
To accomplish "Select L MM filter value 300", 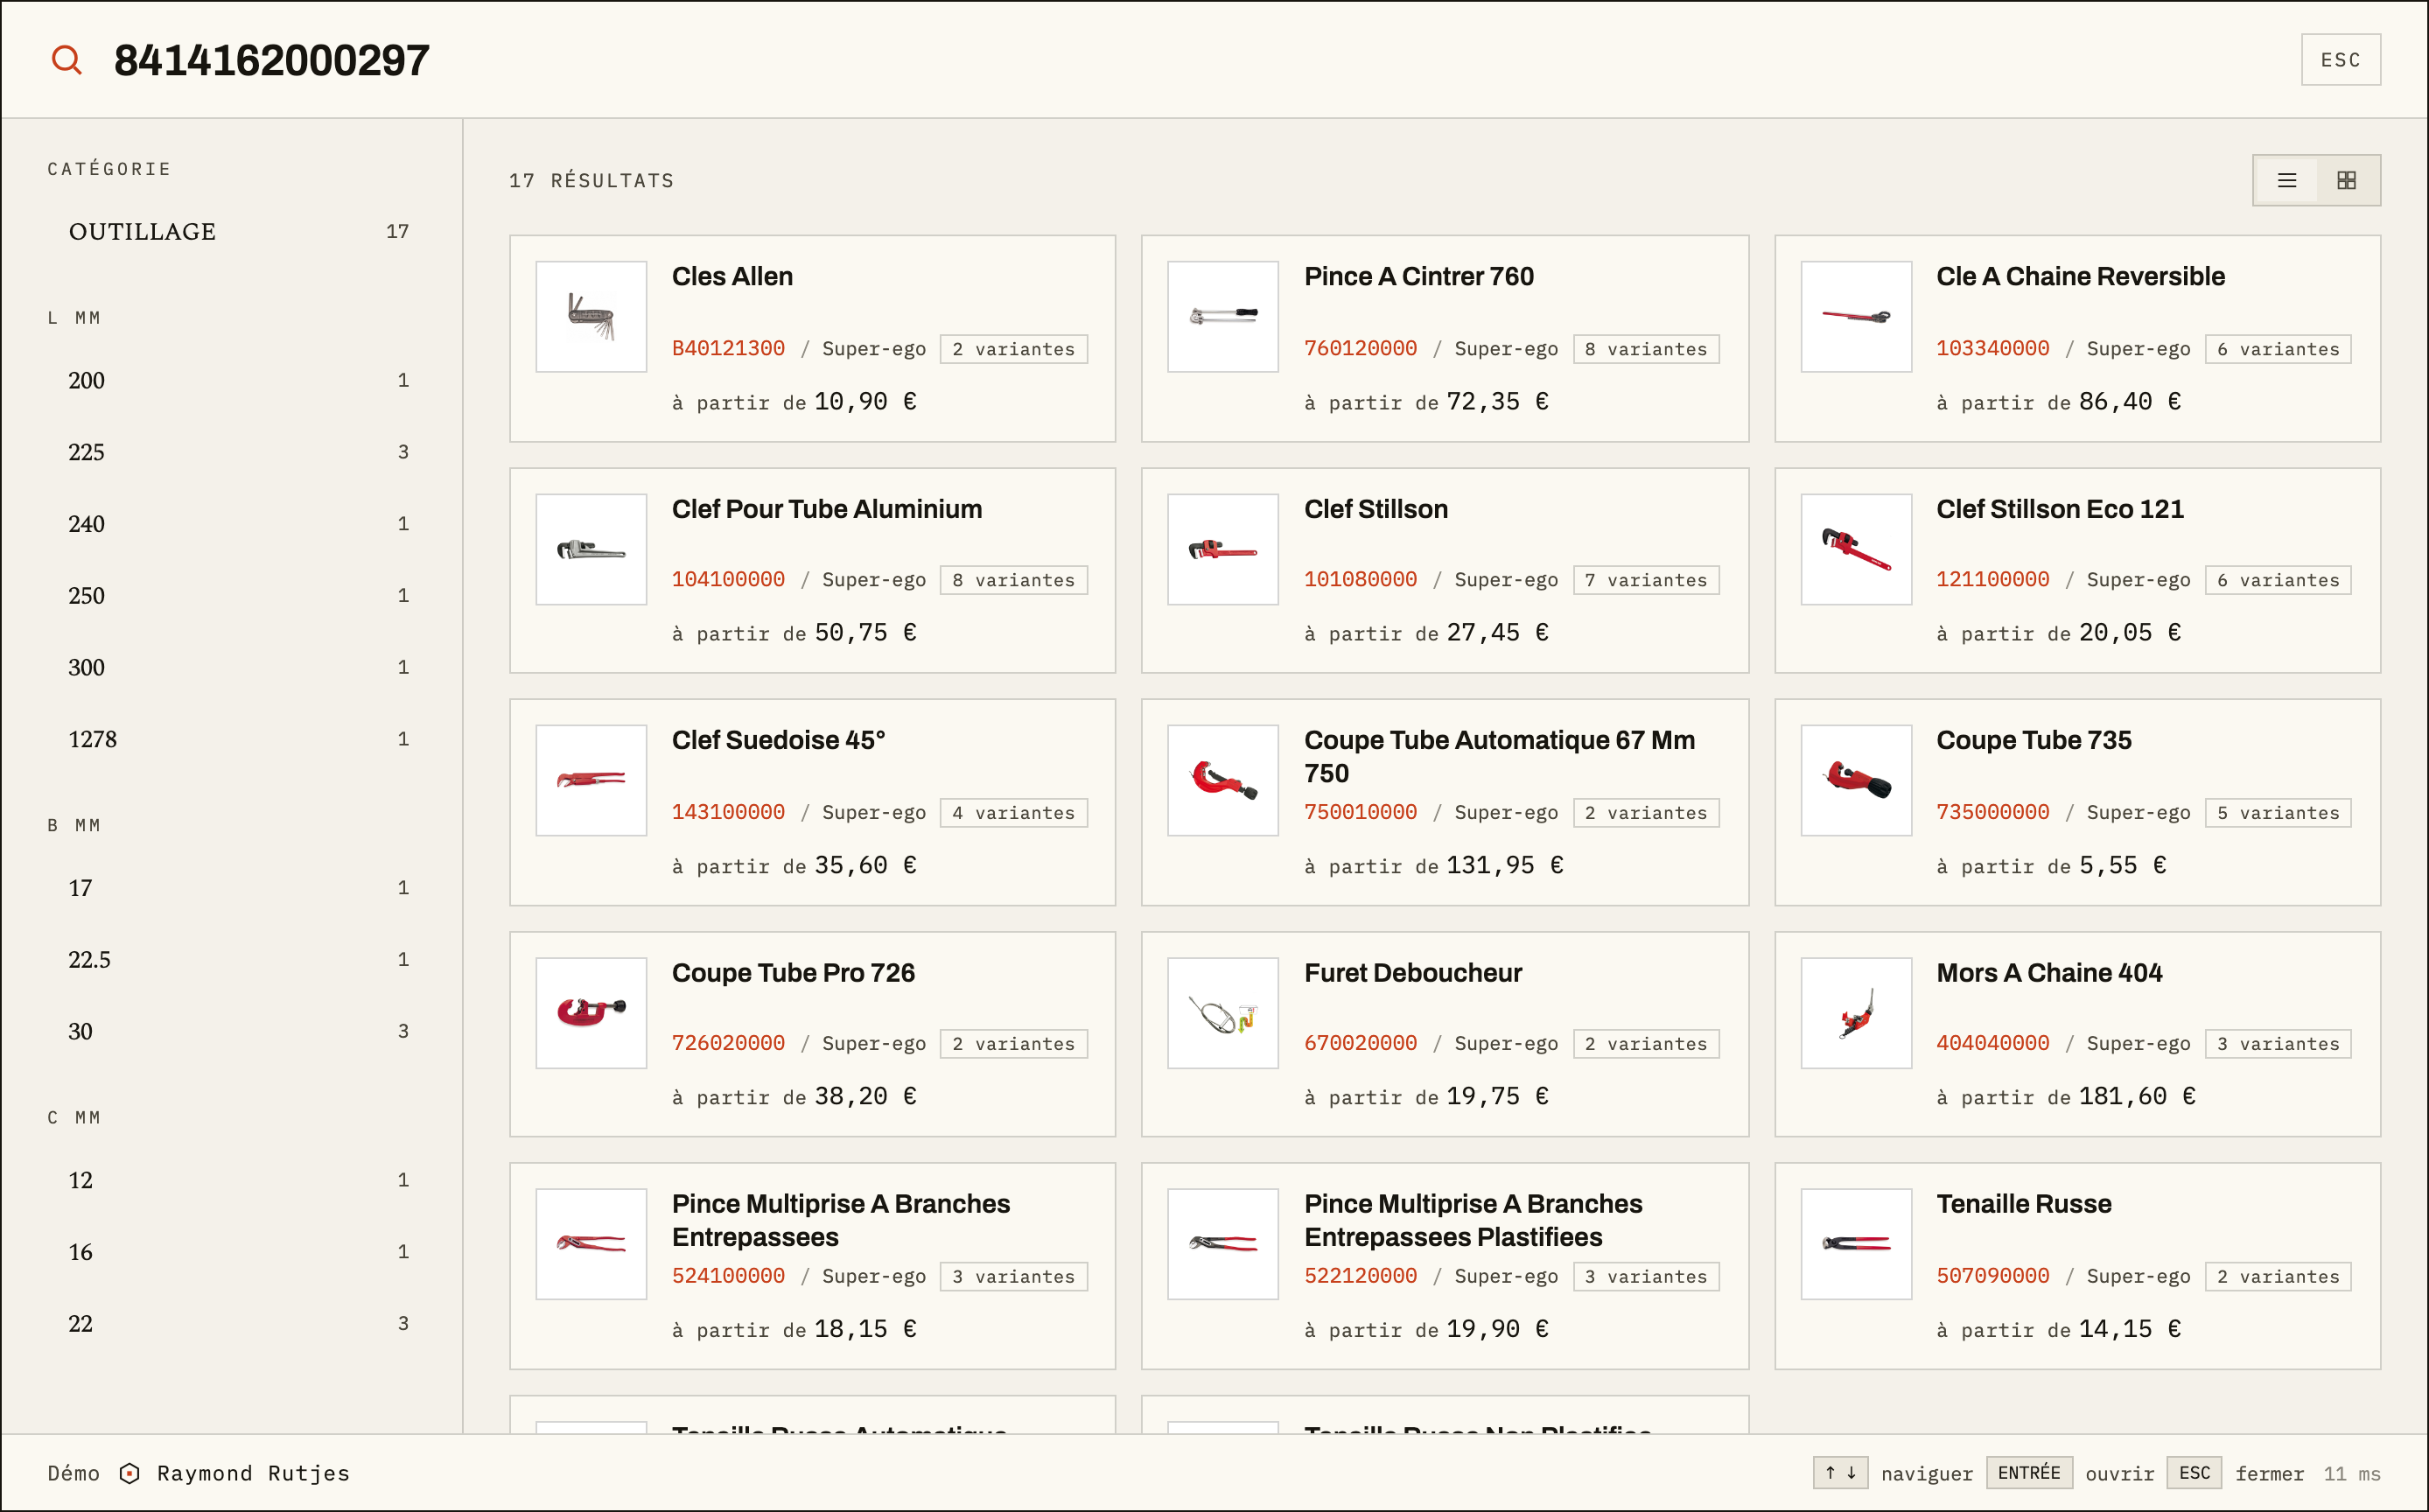I will [238, 668].
